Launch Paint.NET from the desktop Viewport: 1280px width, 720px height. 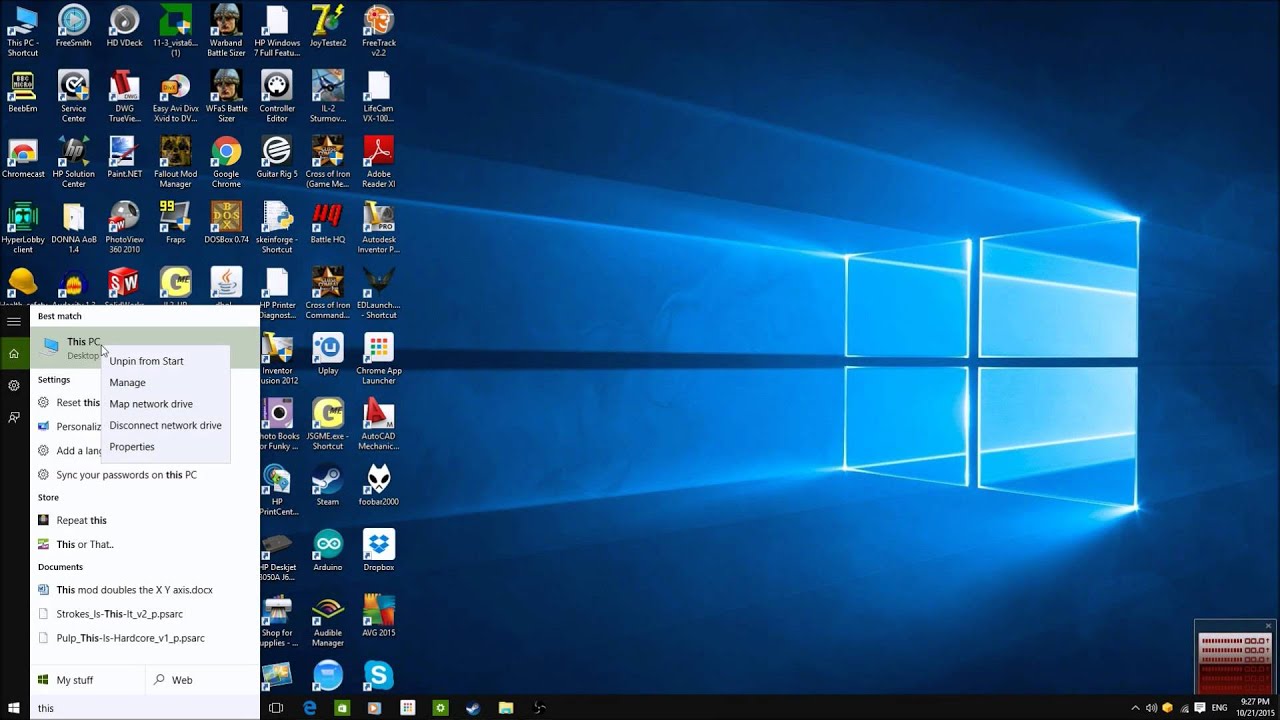(x=124, y=158)
